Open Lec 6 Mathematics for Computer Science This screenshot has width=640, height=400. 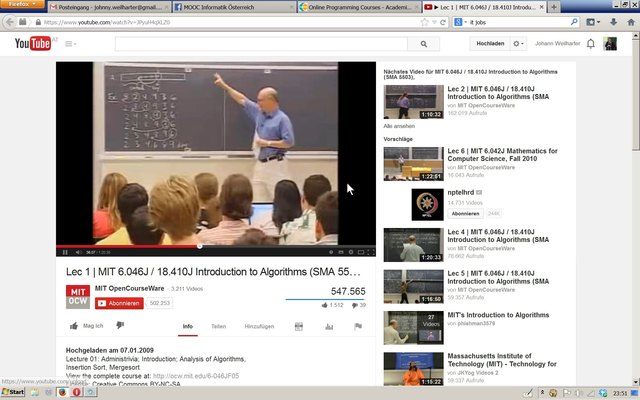point(502,155)
